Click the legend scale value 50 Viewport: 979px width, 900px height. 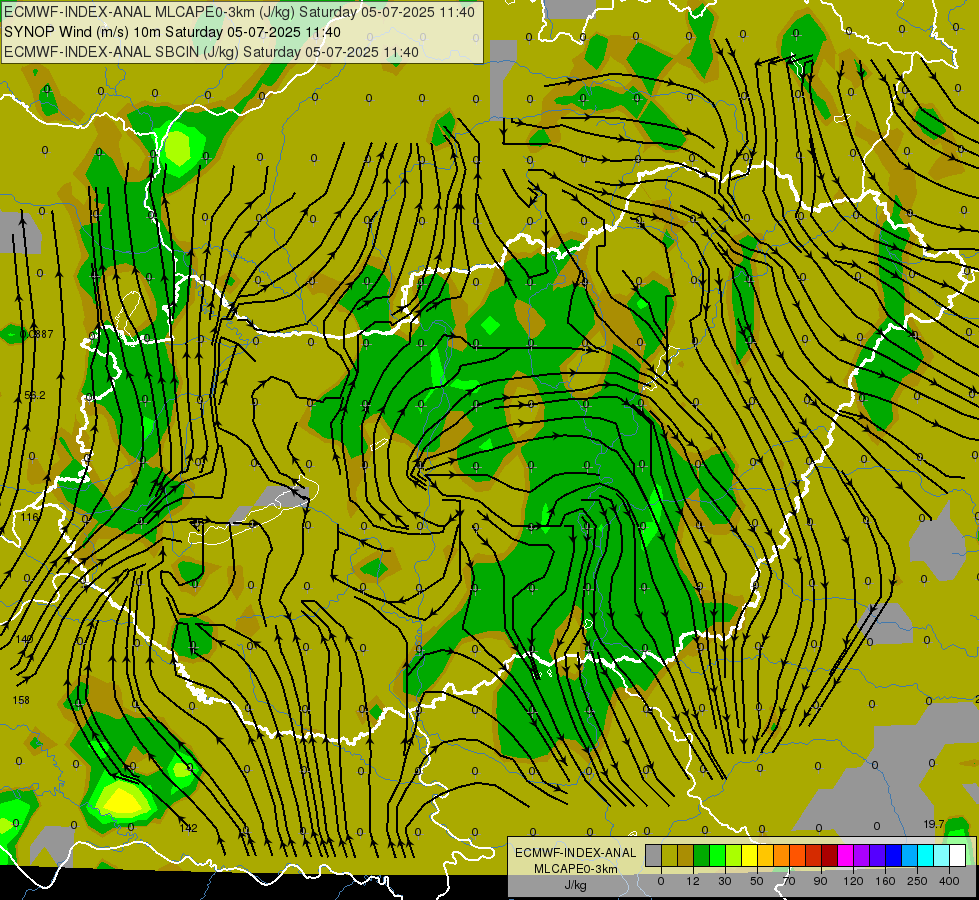[x=757, y=881]
